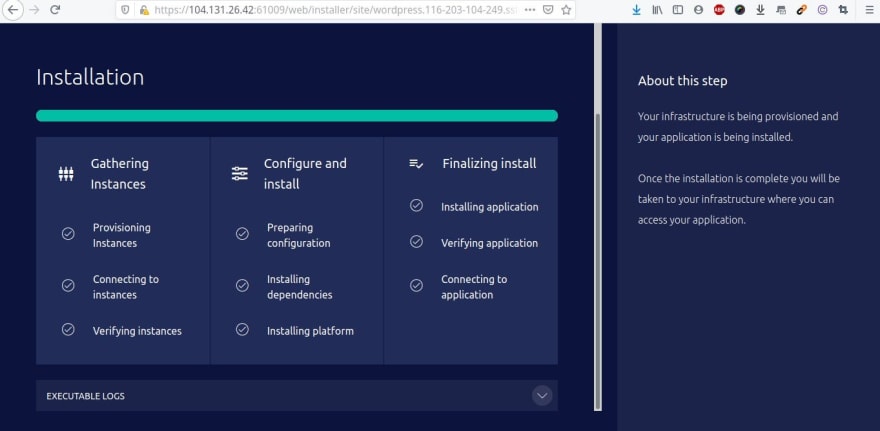880x431 pixels.
Task: Click the Configure and install sliders icon
Action: (x=240, y=174)
